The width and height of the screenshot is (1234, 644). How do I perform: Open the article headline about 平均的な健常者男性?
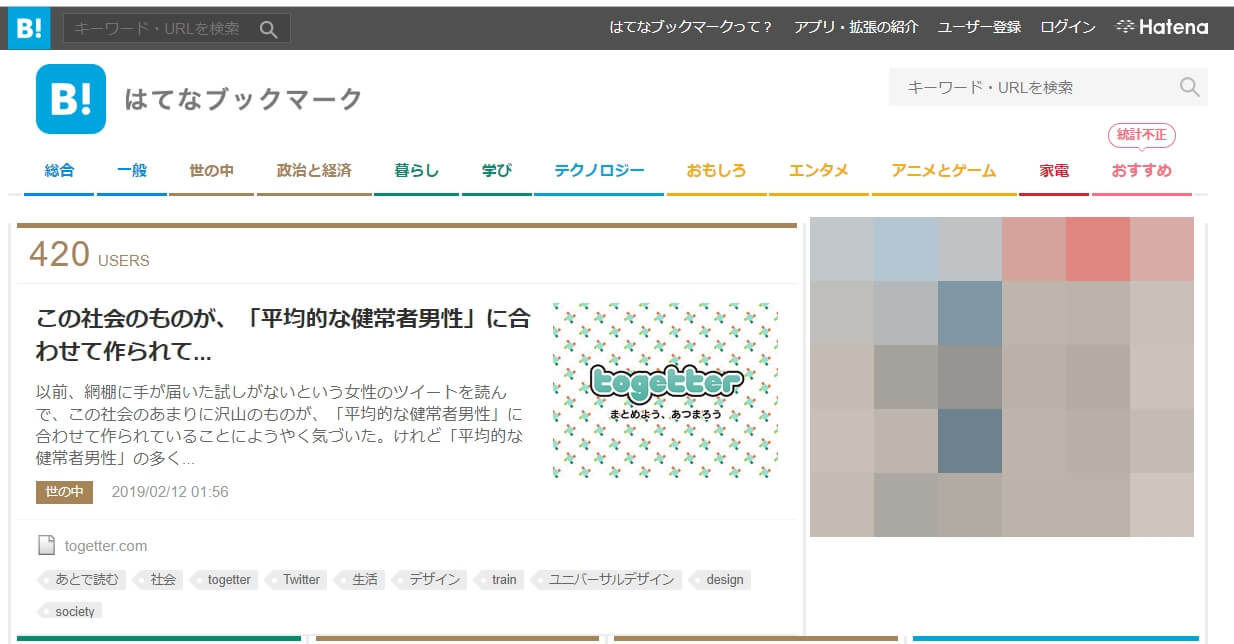click(283, 335)
